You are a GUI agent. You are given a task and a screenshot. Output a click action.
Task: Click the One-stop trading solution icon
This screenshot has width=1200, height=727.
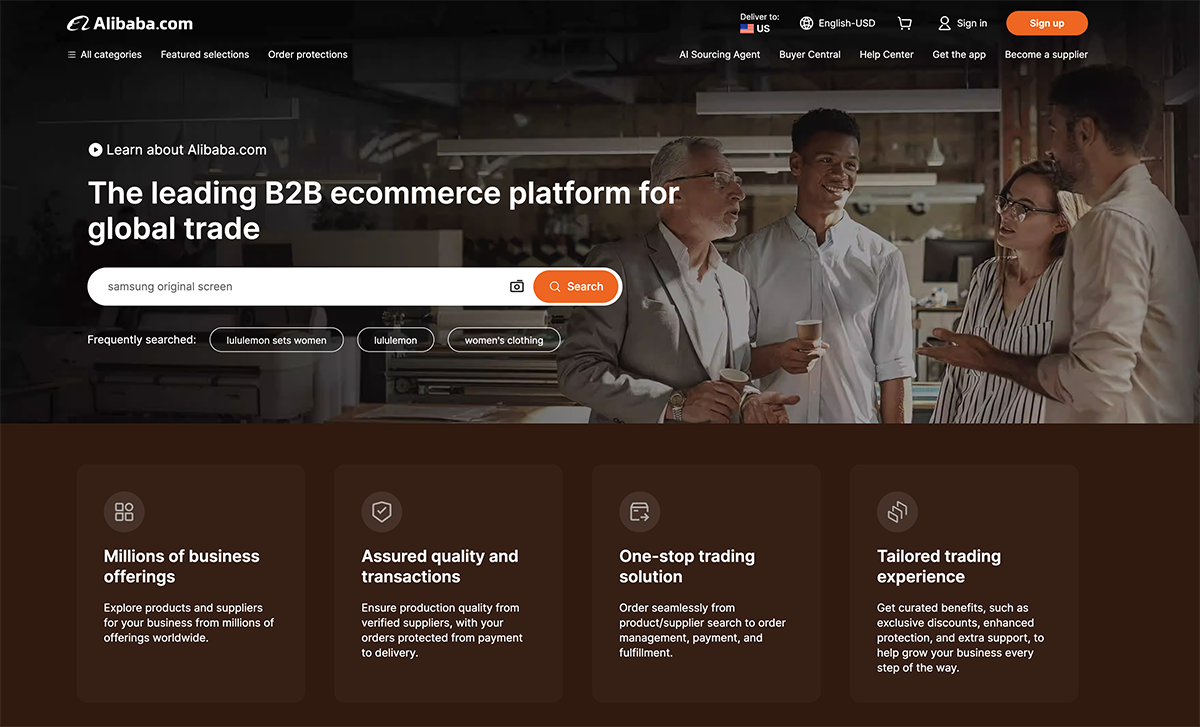[x=640, y=512]
